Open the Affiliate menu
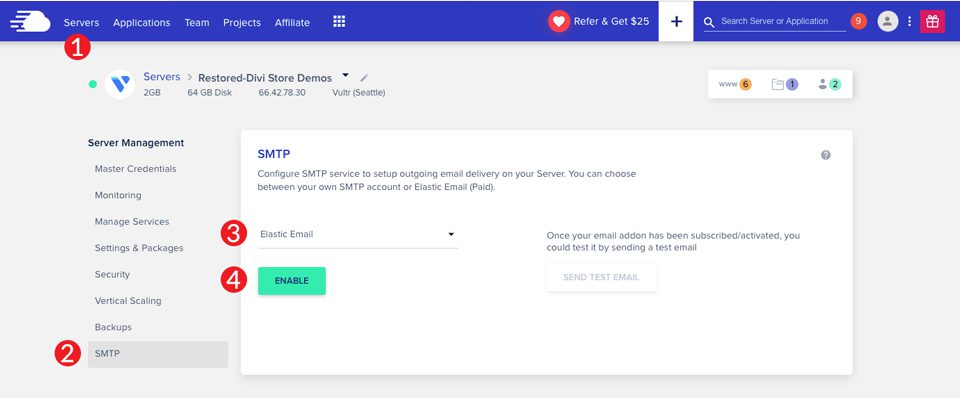 (x=292, y=23)
